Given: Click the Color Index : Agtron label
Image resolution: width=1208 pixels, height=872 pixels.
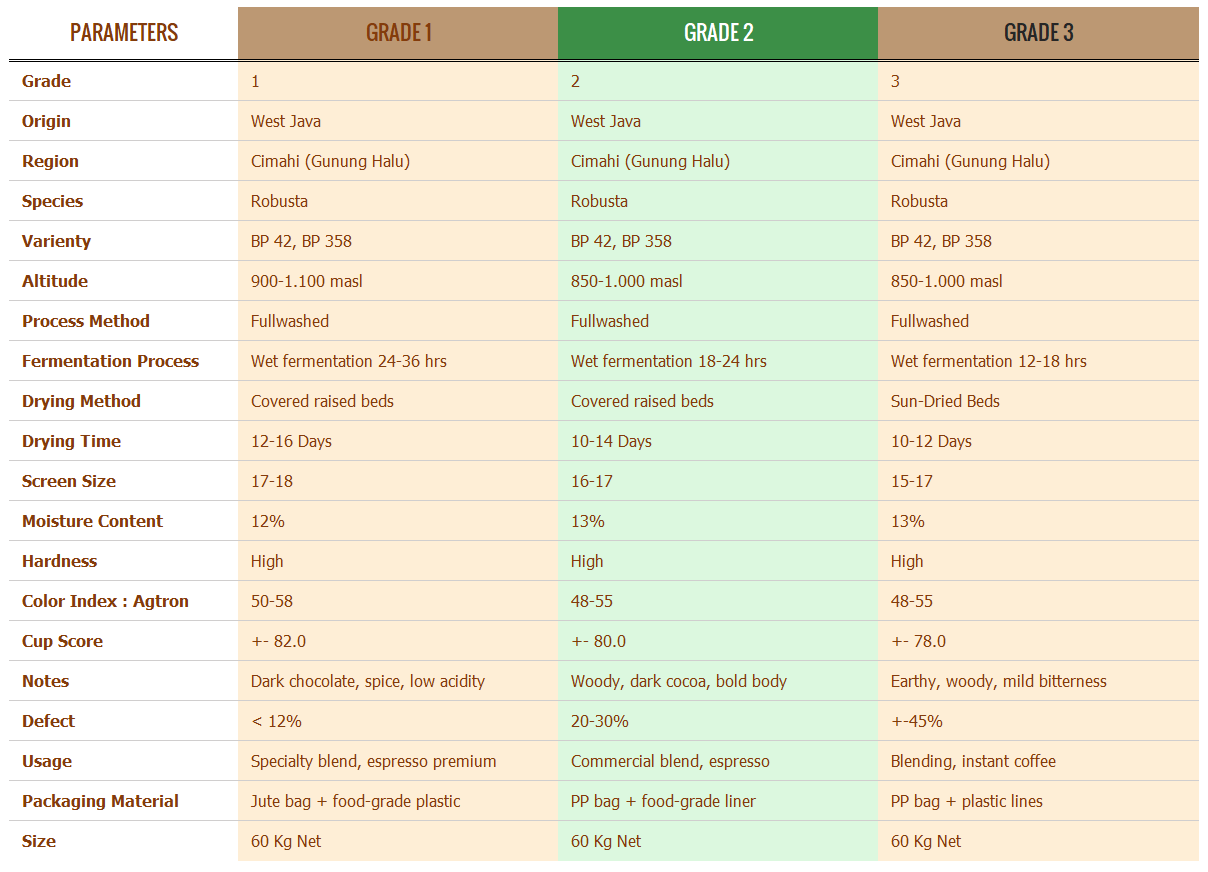Looking at the screenshot, I should coord(105,601).
